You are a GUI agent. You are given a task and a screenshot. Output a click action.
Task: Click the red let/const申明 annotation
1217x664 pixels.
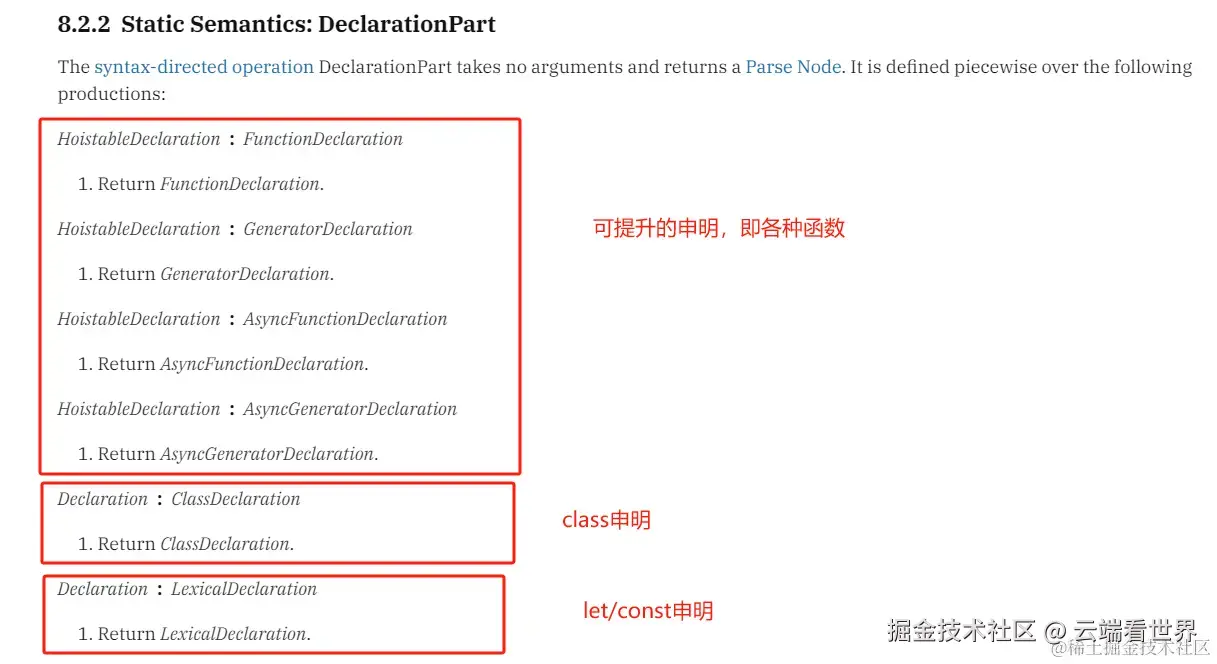pos(648,610)
